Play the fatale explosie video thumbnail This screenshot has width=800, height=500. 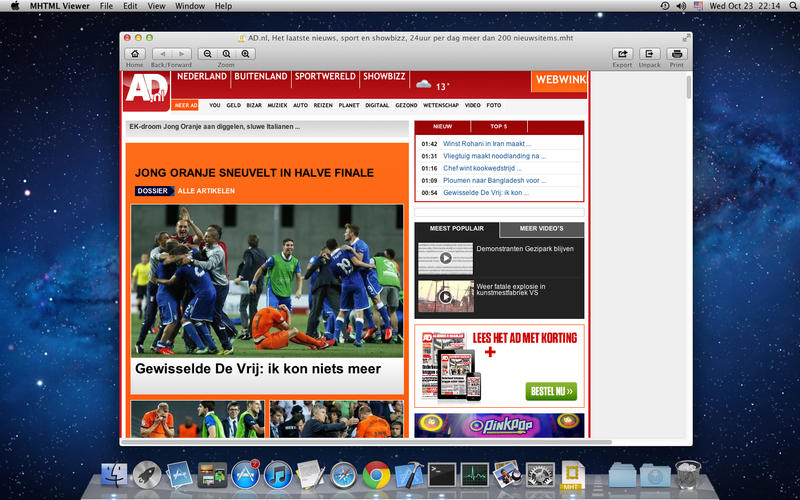[x=445, y=296]
